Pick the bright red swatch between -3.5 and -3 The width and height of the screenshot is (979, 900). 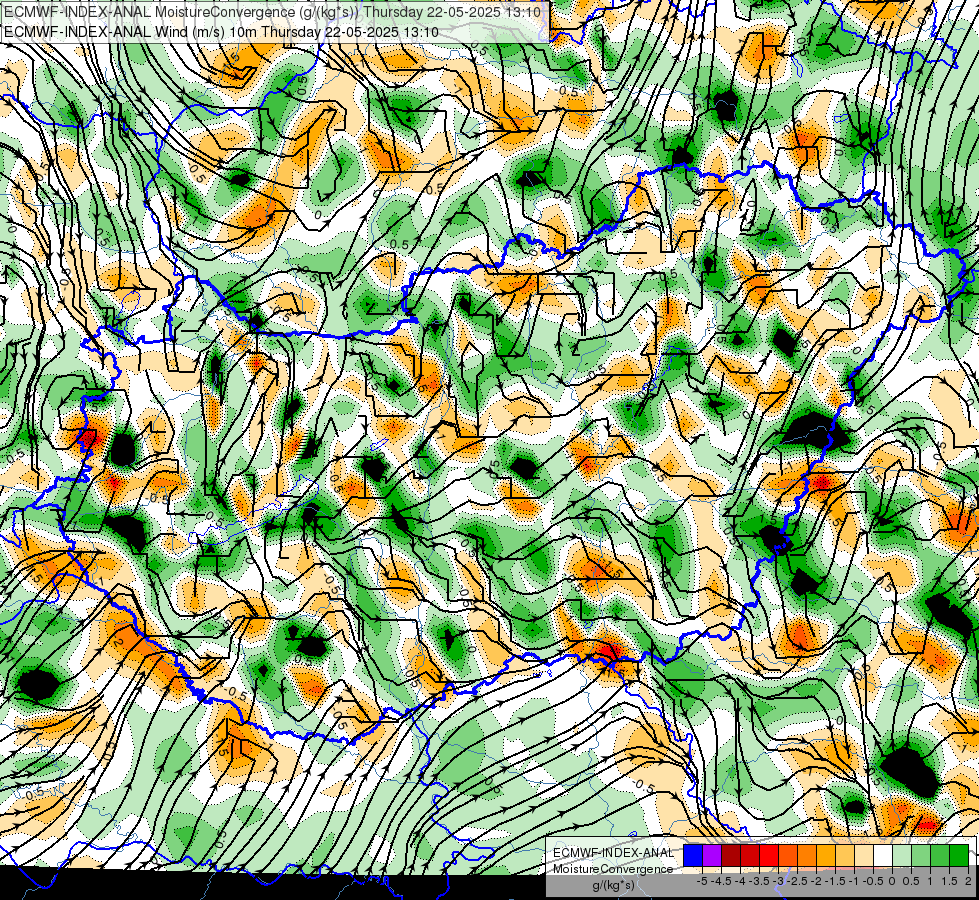pos(769,855)
